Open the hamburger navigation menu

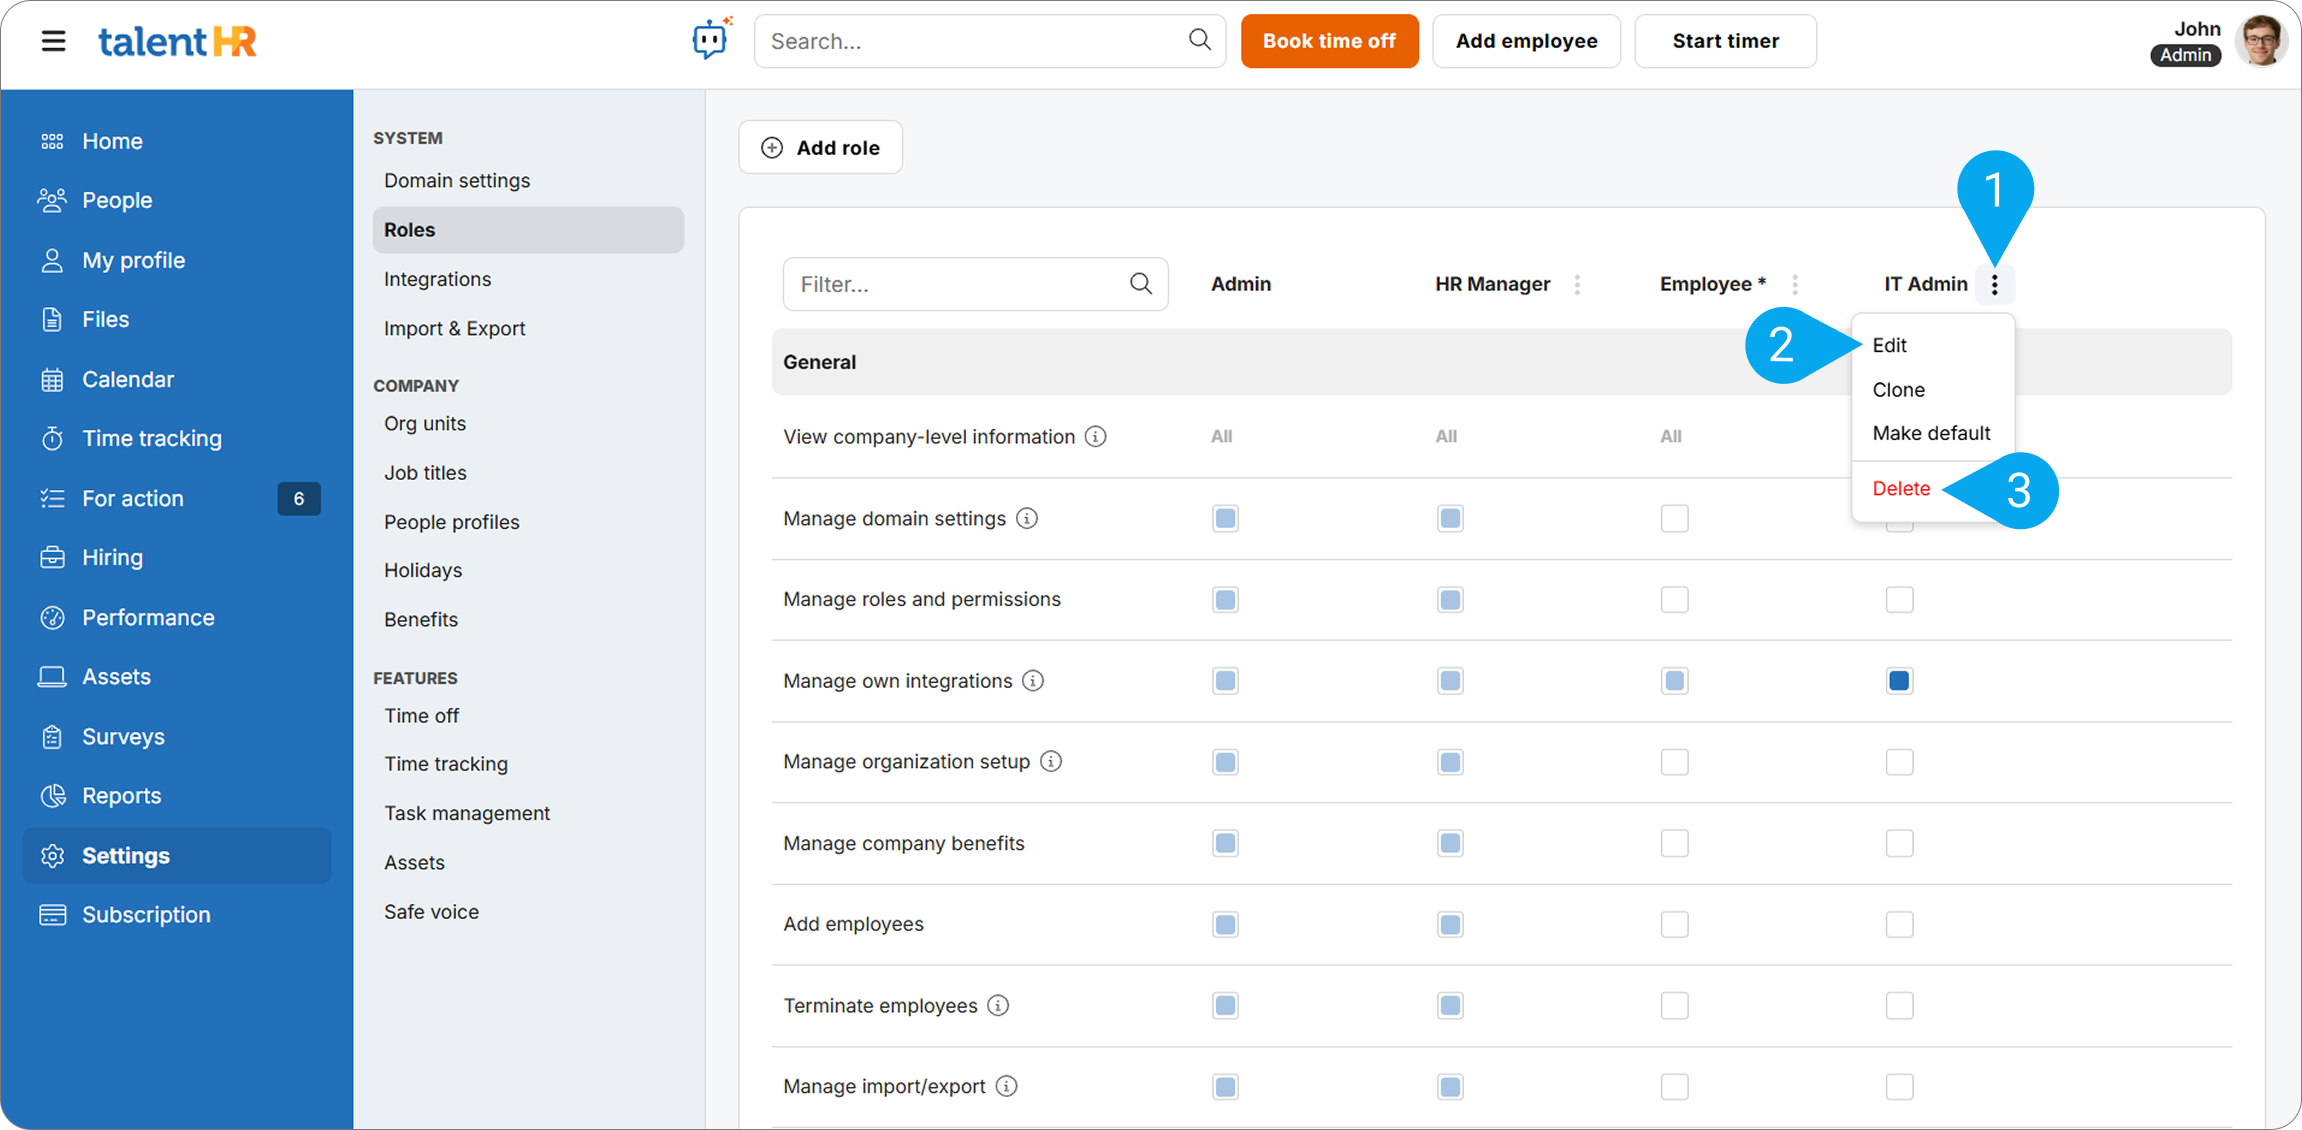(x=53, y=41)
